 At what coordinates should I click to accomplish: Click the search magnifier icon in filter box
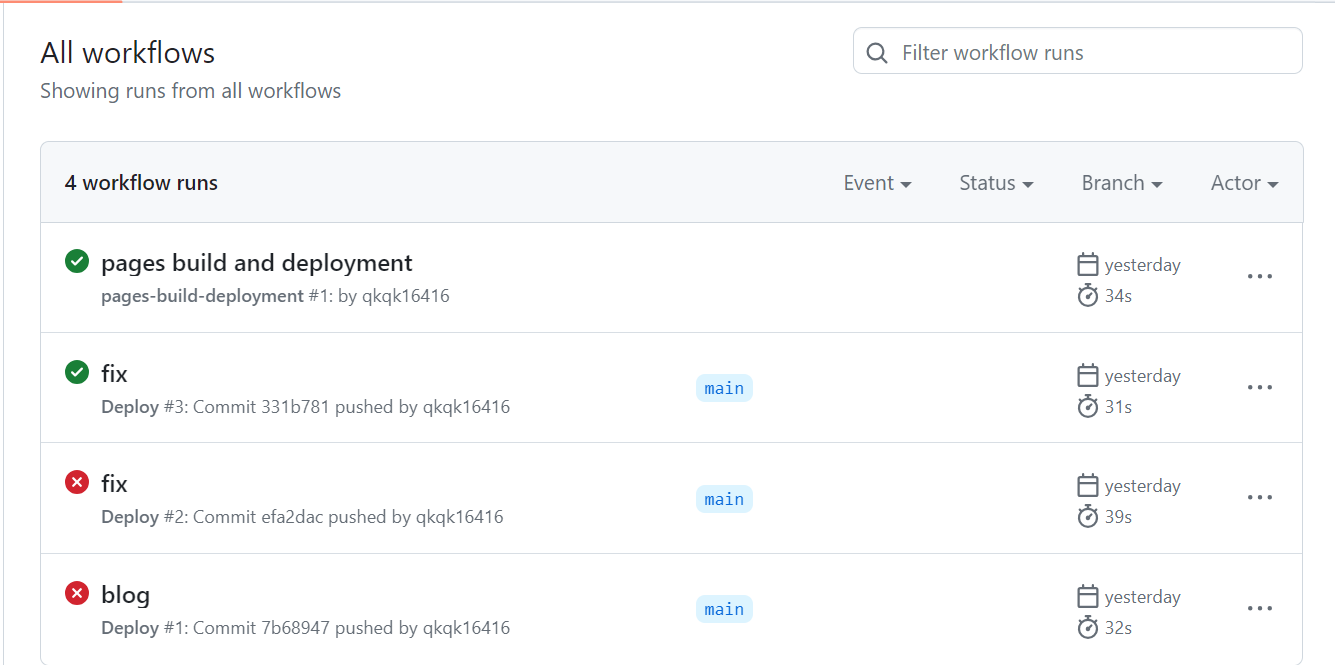(x=877, y=53)
